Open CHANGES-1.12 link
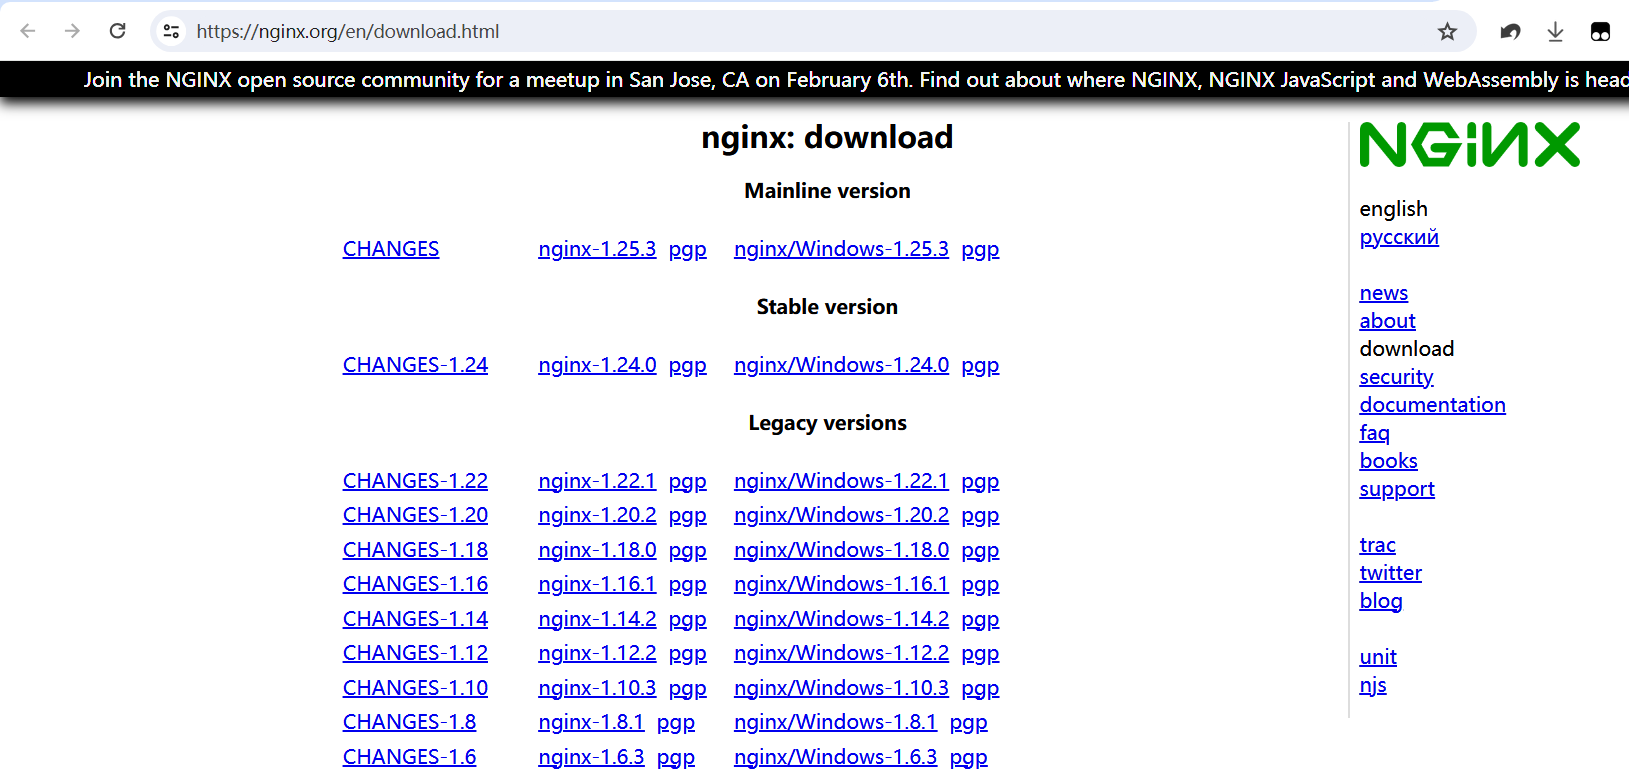This screenshot has width=1629, height=773. point(415,653)
